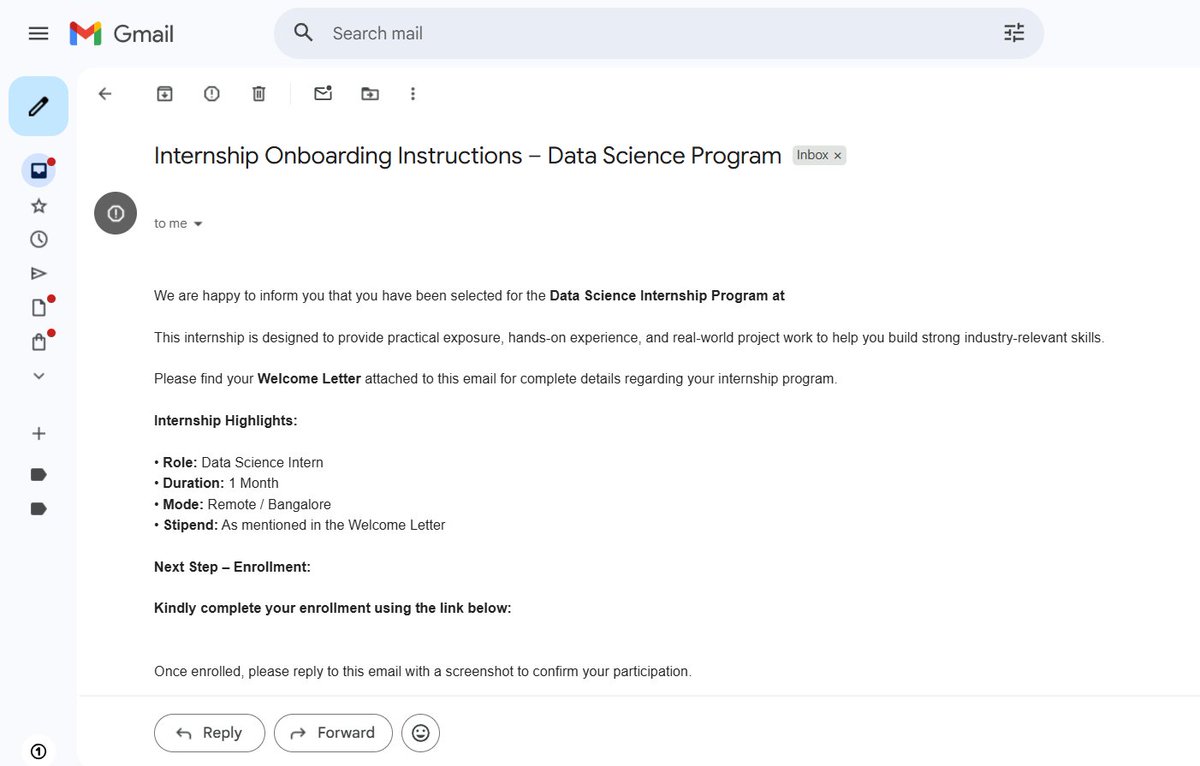Select text 'Data Science Internship Program at'
This screenshot has height=766, width=1200.
pyautogui.click(x=667, y=296)
